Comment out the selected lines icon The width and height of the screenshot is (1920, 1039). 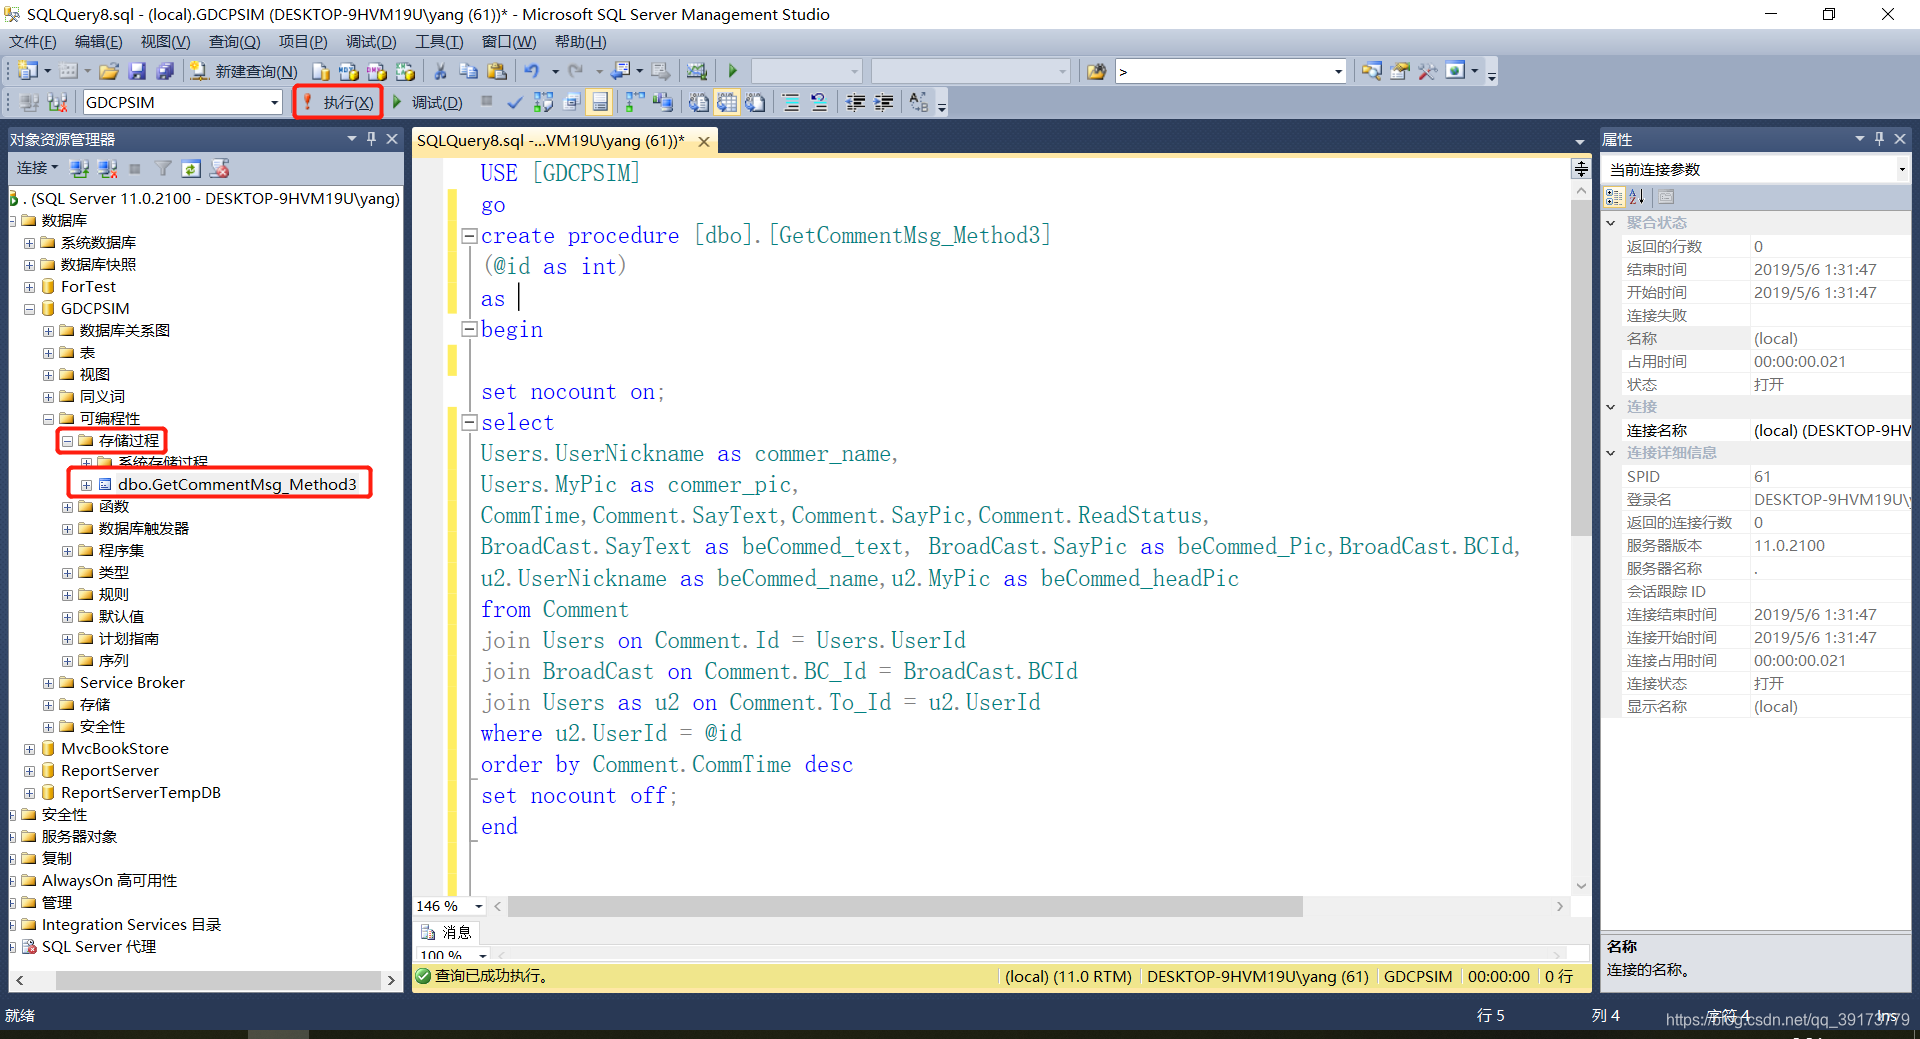791,102
